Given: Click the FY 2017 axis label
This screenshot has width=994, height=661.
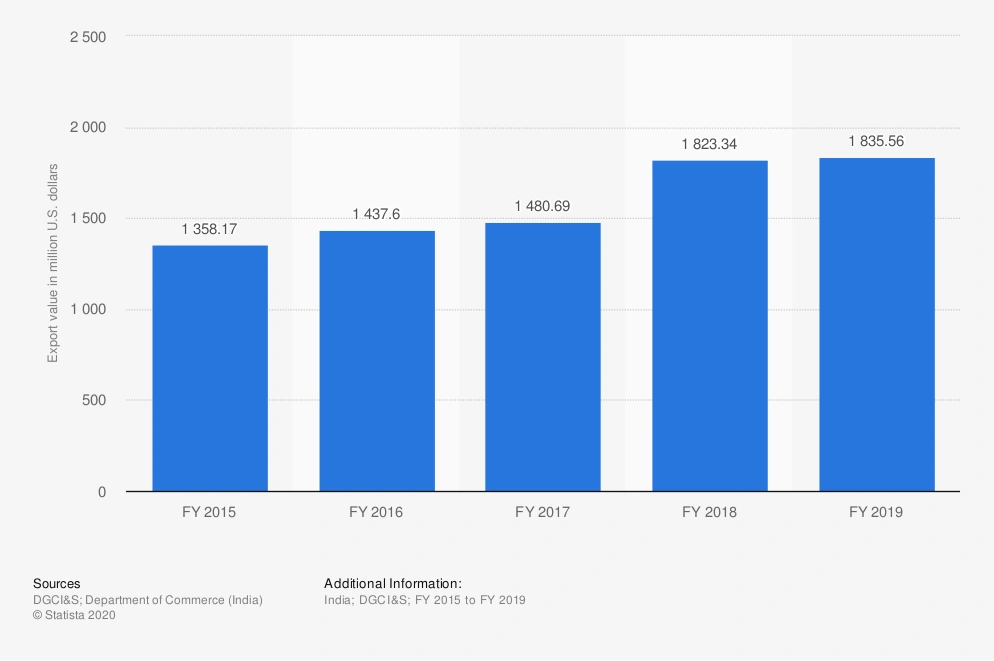Looking at the screenshot, I should click(543, 512).
